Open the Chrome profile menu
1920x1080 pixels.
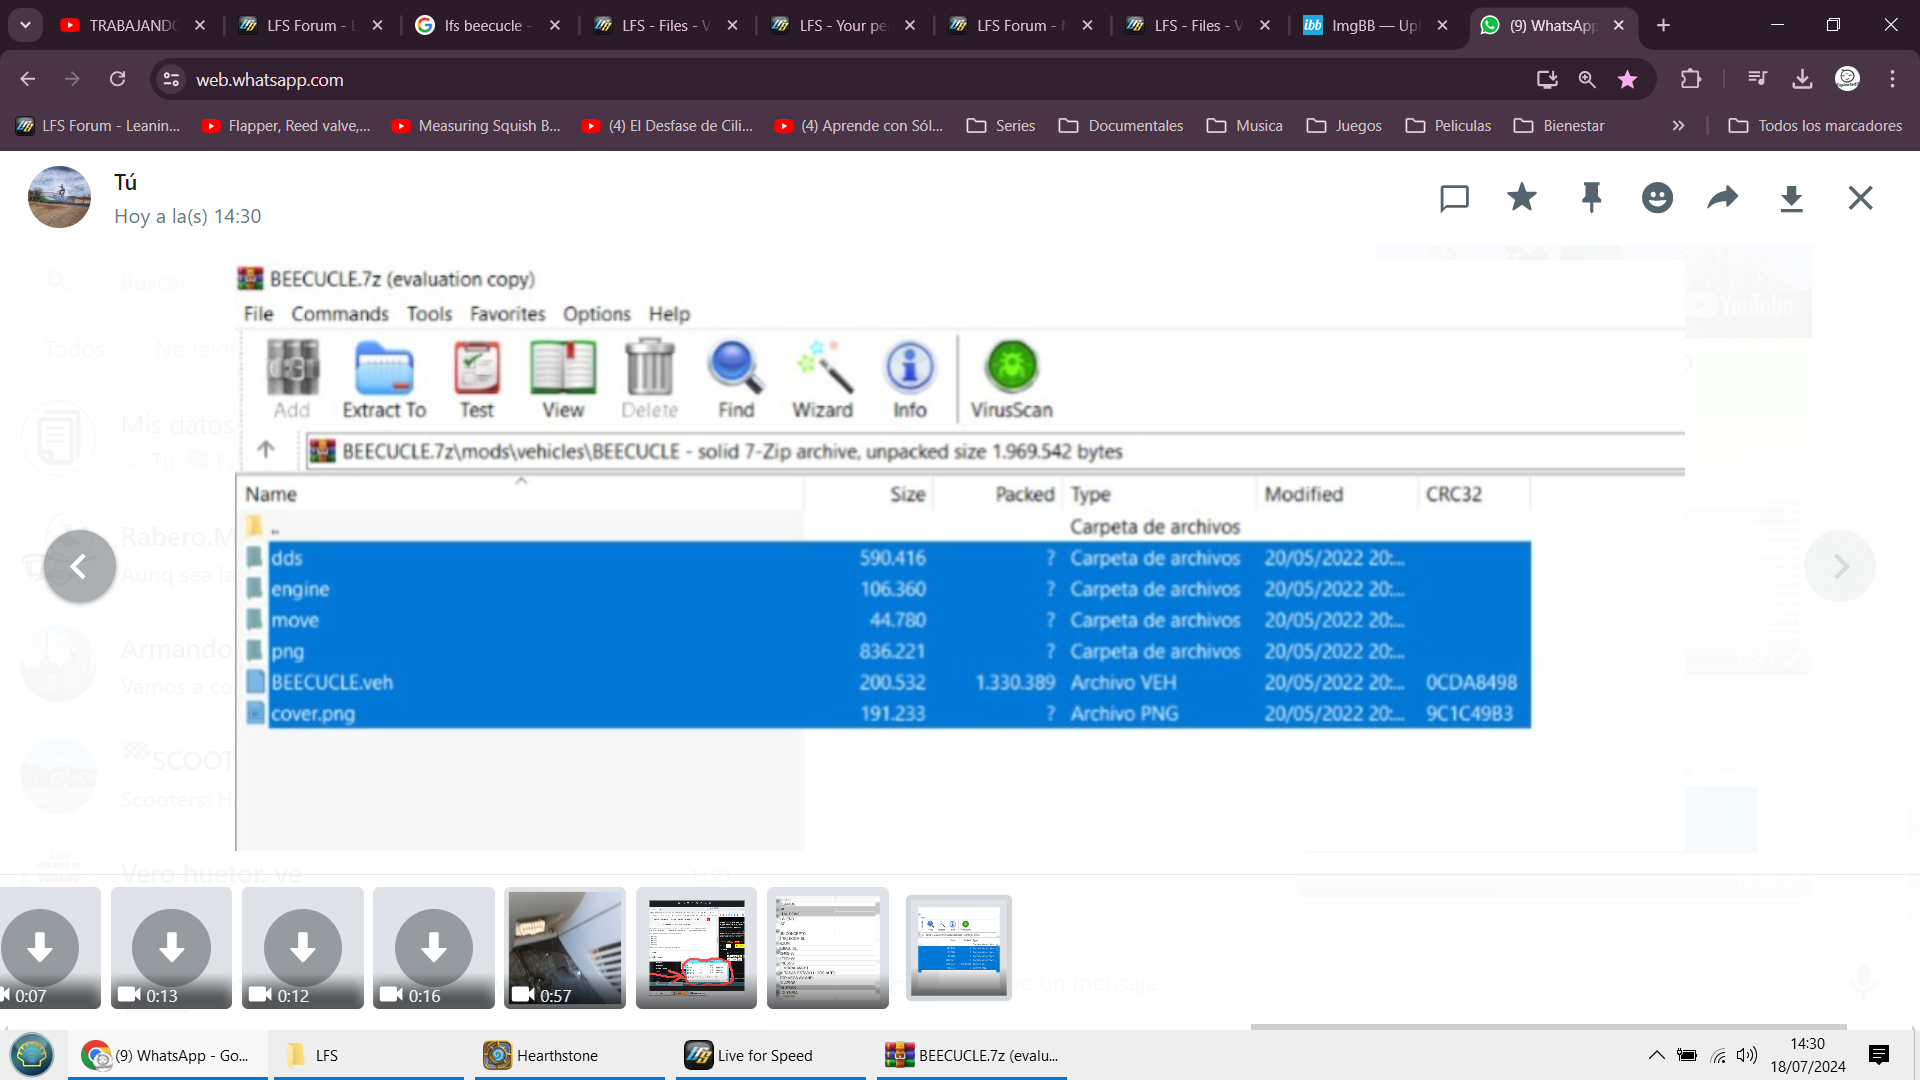coord(1848,79)
